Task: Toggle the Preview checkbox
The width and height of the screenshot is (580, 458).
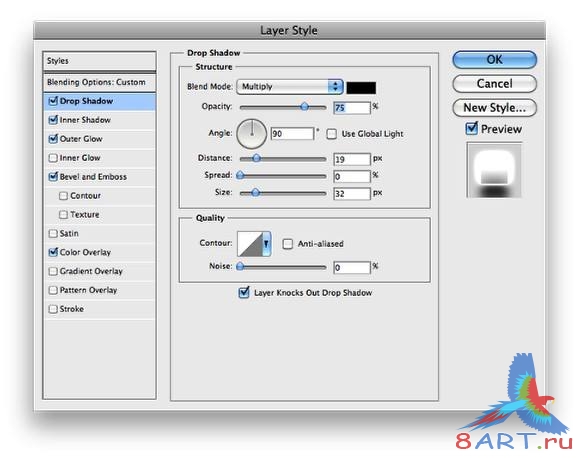Action: click(x=471, y=128)
